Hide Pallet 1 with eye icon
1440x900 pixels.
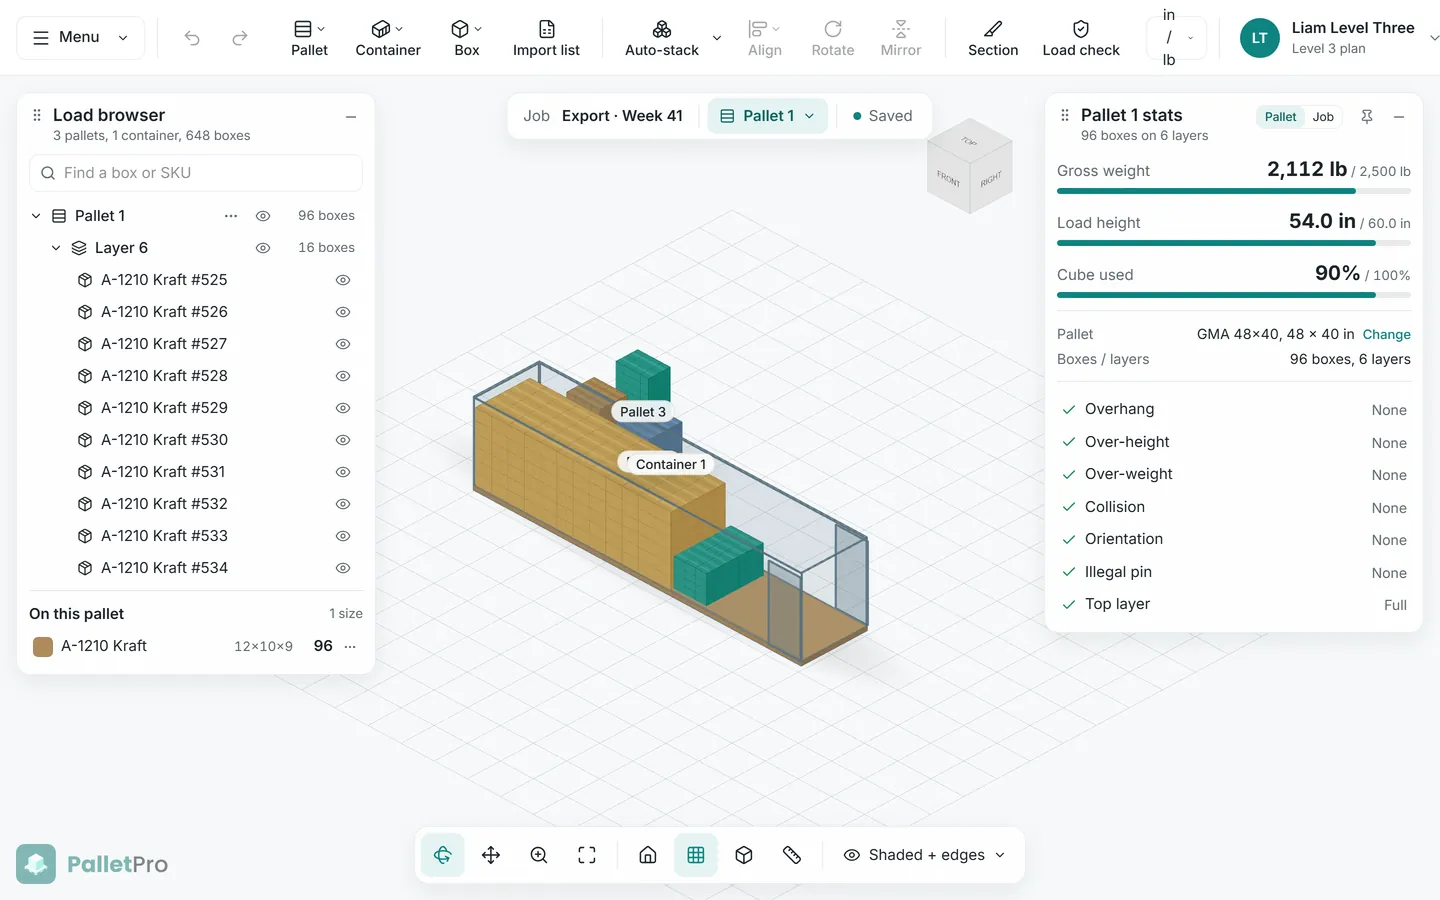pos(263,216)
